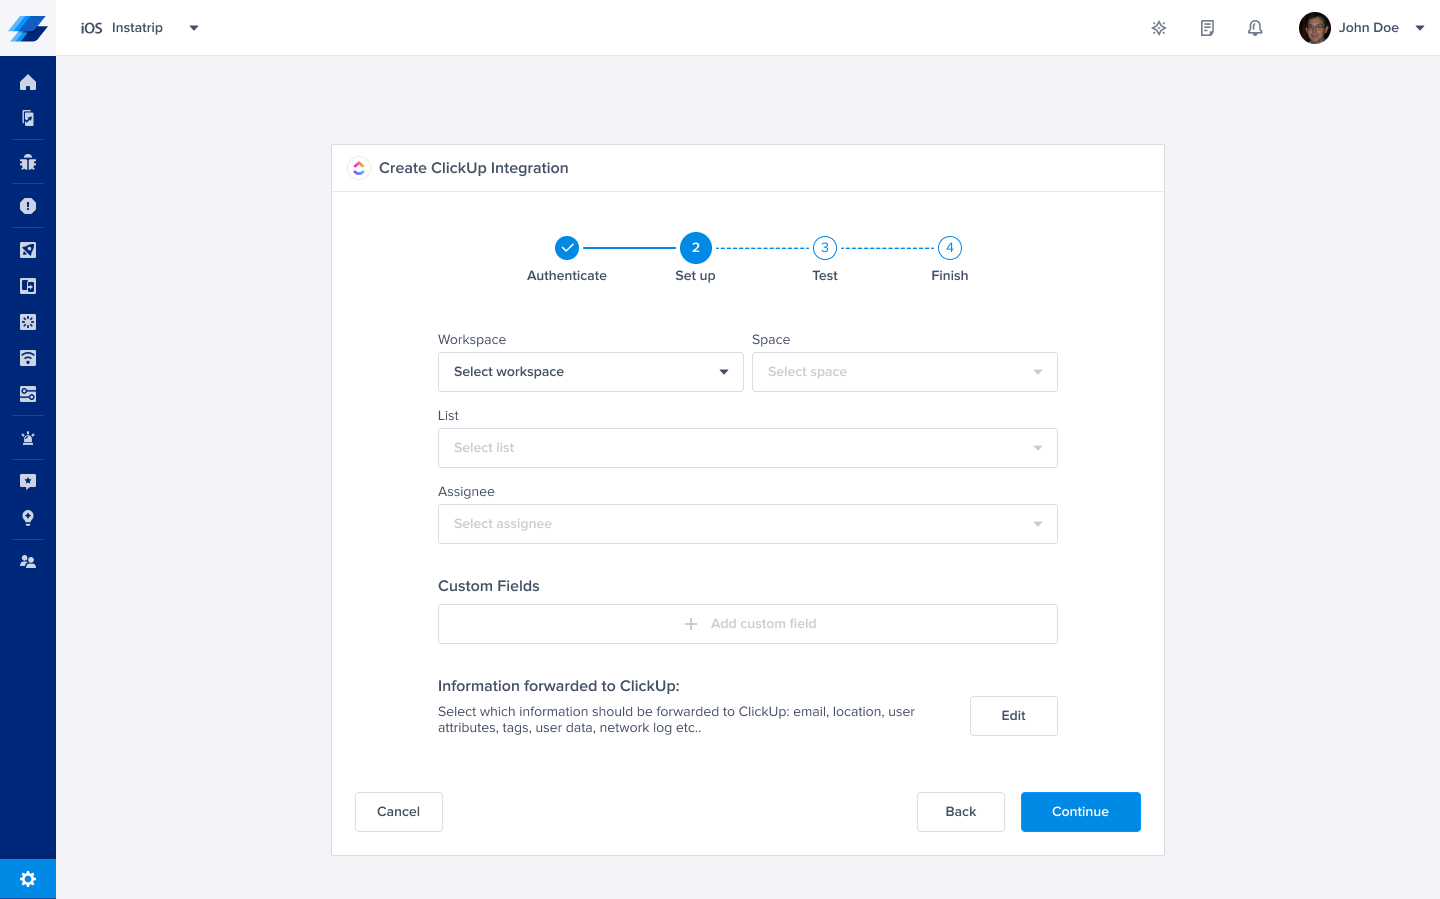This screenshot has width=1440, height=899.
Task: Select step 2 Set up circle
Action: click(x=696, y=248)
